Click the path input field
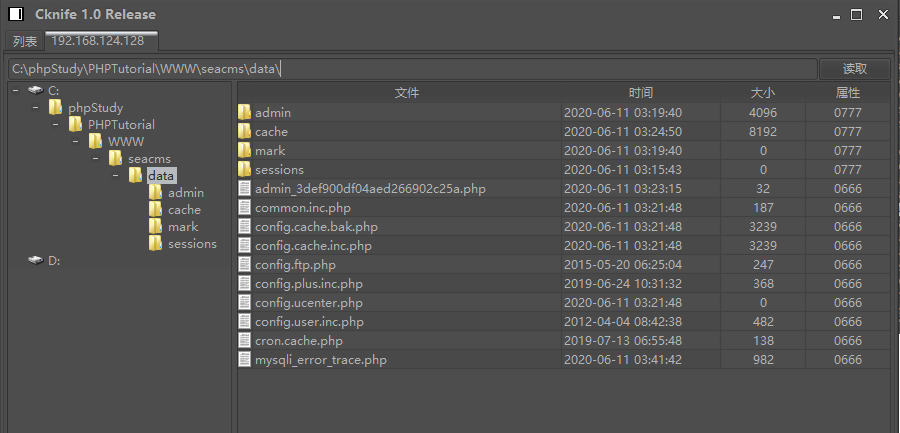 (412, 69)
